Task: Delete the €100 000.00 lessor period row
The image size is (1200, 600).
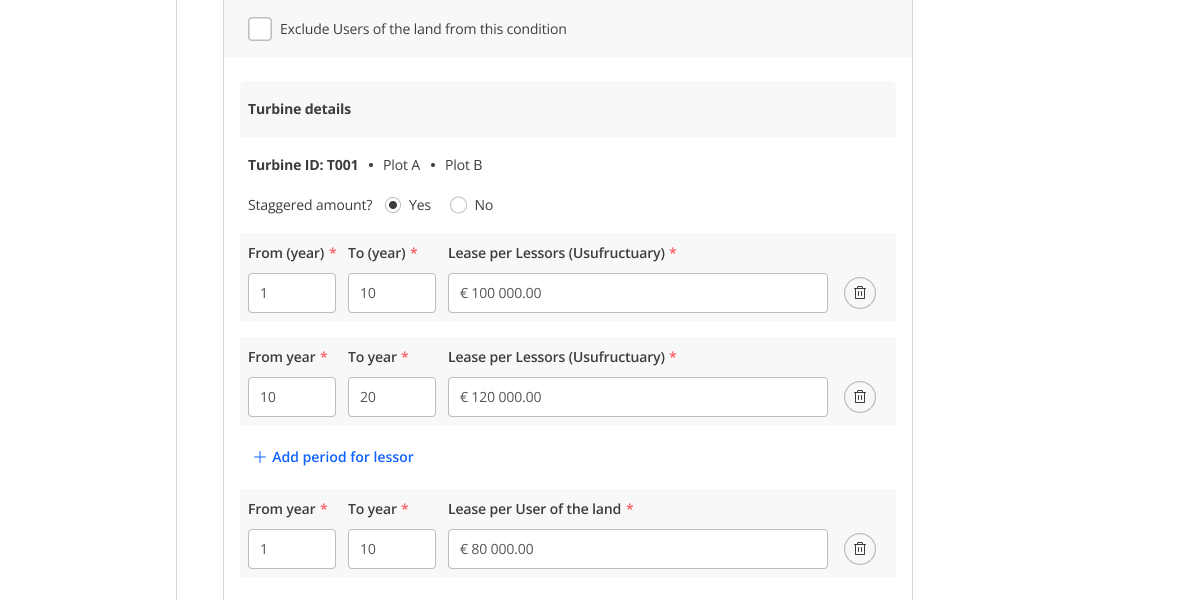Action: (x=859, y=293)
